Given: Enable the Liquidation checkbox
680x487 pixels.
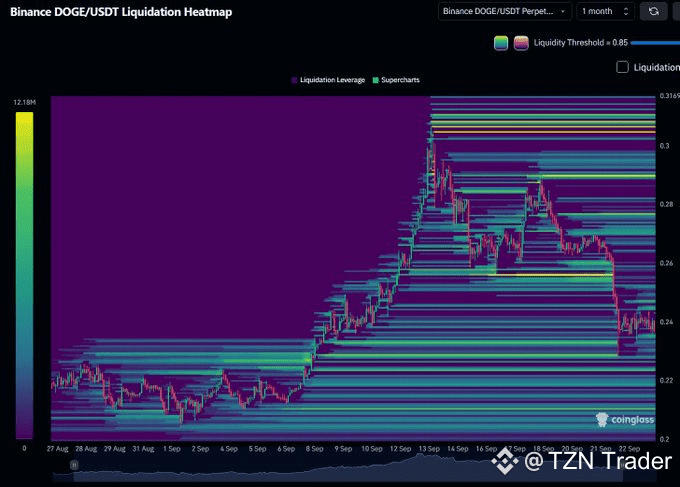Looking at the screenshot, I should [x=623, y=67].
